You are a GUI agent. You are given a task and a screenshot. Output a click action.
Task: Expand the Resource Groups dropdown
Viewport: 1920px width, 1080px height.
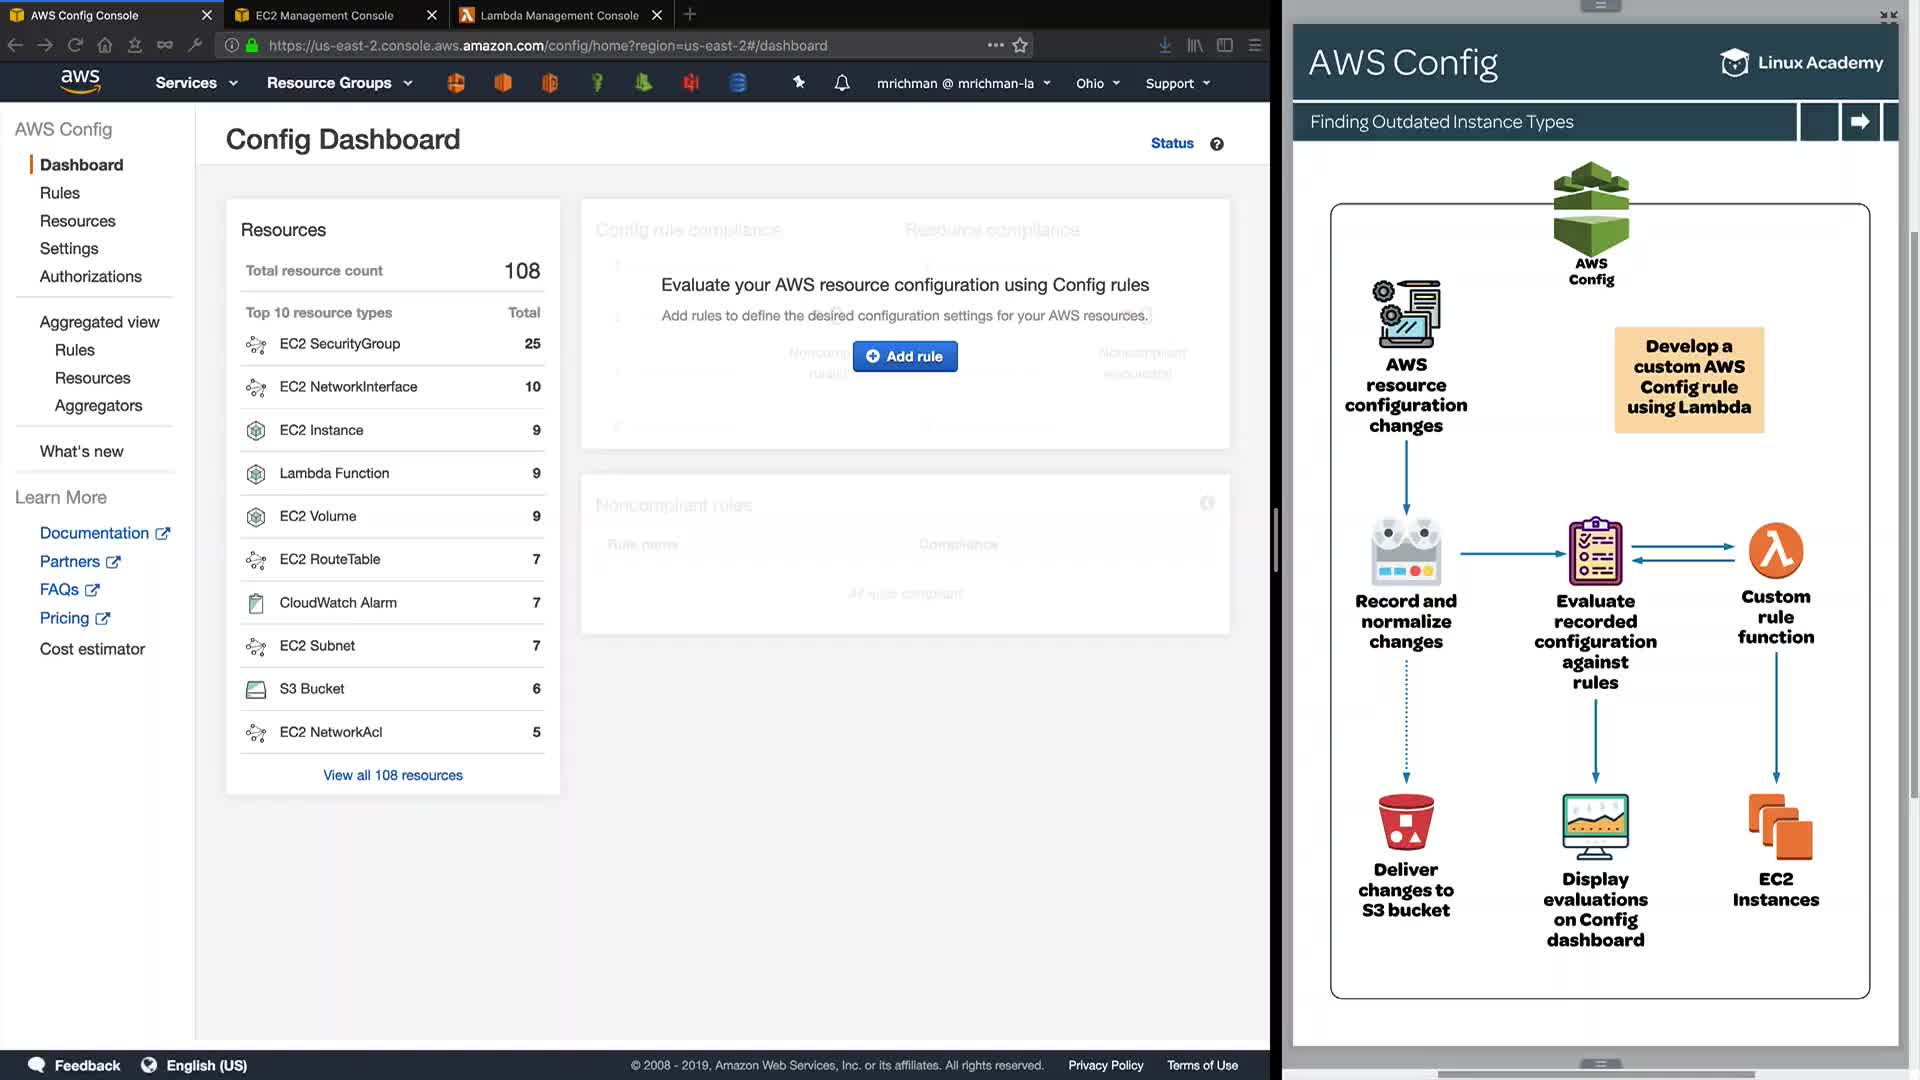(339, 83)
